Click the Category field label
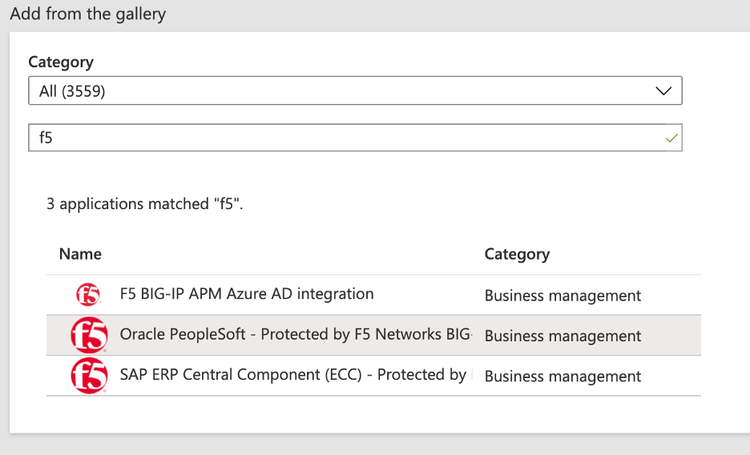750x455 pixels. tap(60, 62)
